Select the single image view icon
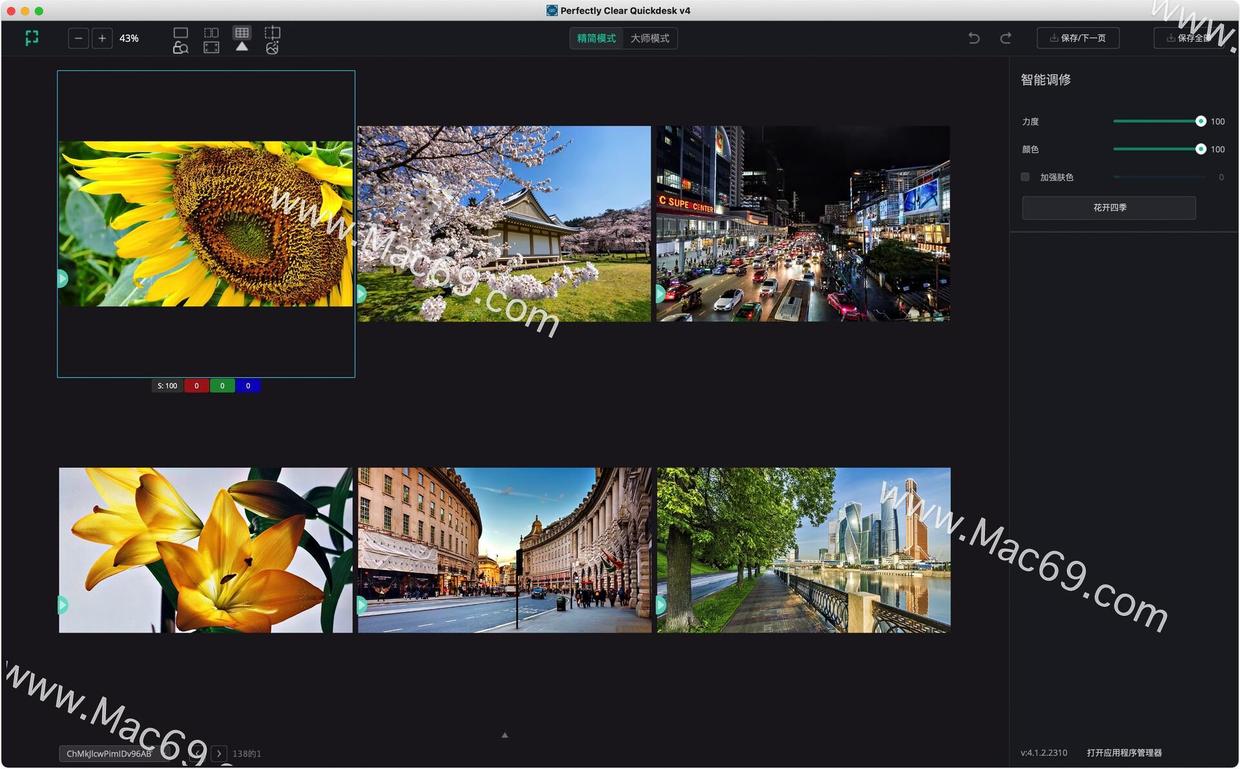Image resolution: width=1240 pixels, height=769 pixels. click(x=180, y=32)
